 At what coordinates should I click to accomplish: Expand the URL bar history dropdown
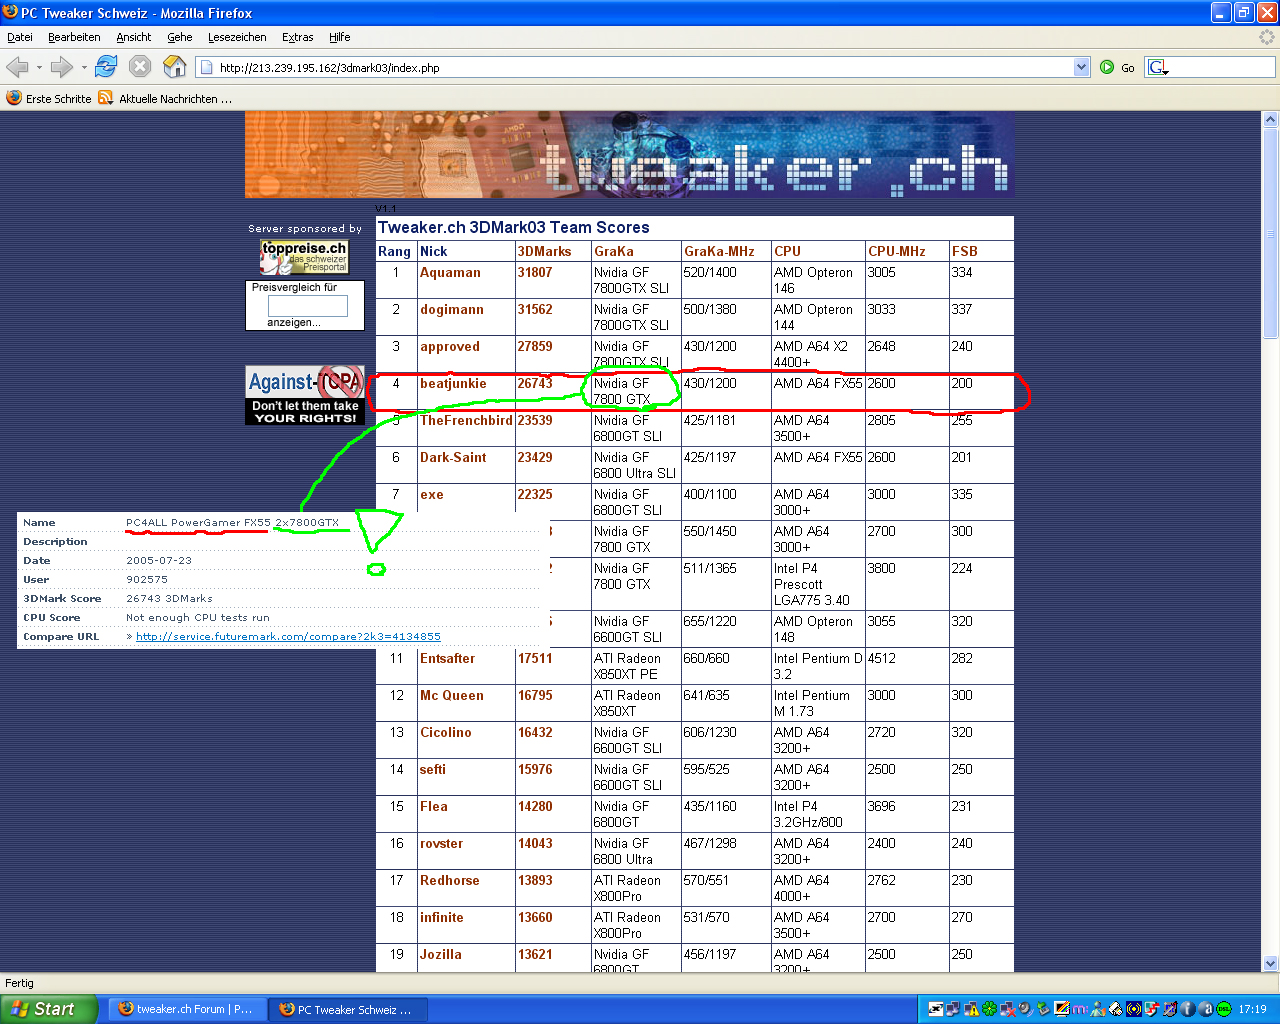1081,67
